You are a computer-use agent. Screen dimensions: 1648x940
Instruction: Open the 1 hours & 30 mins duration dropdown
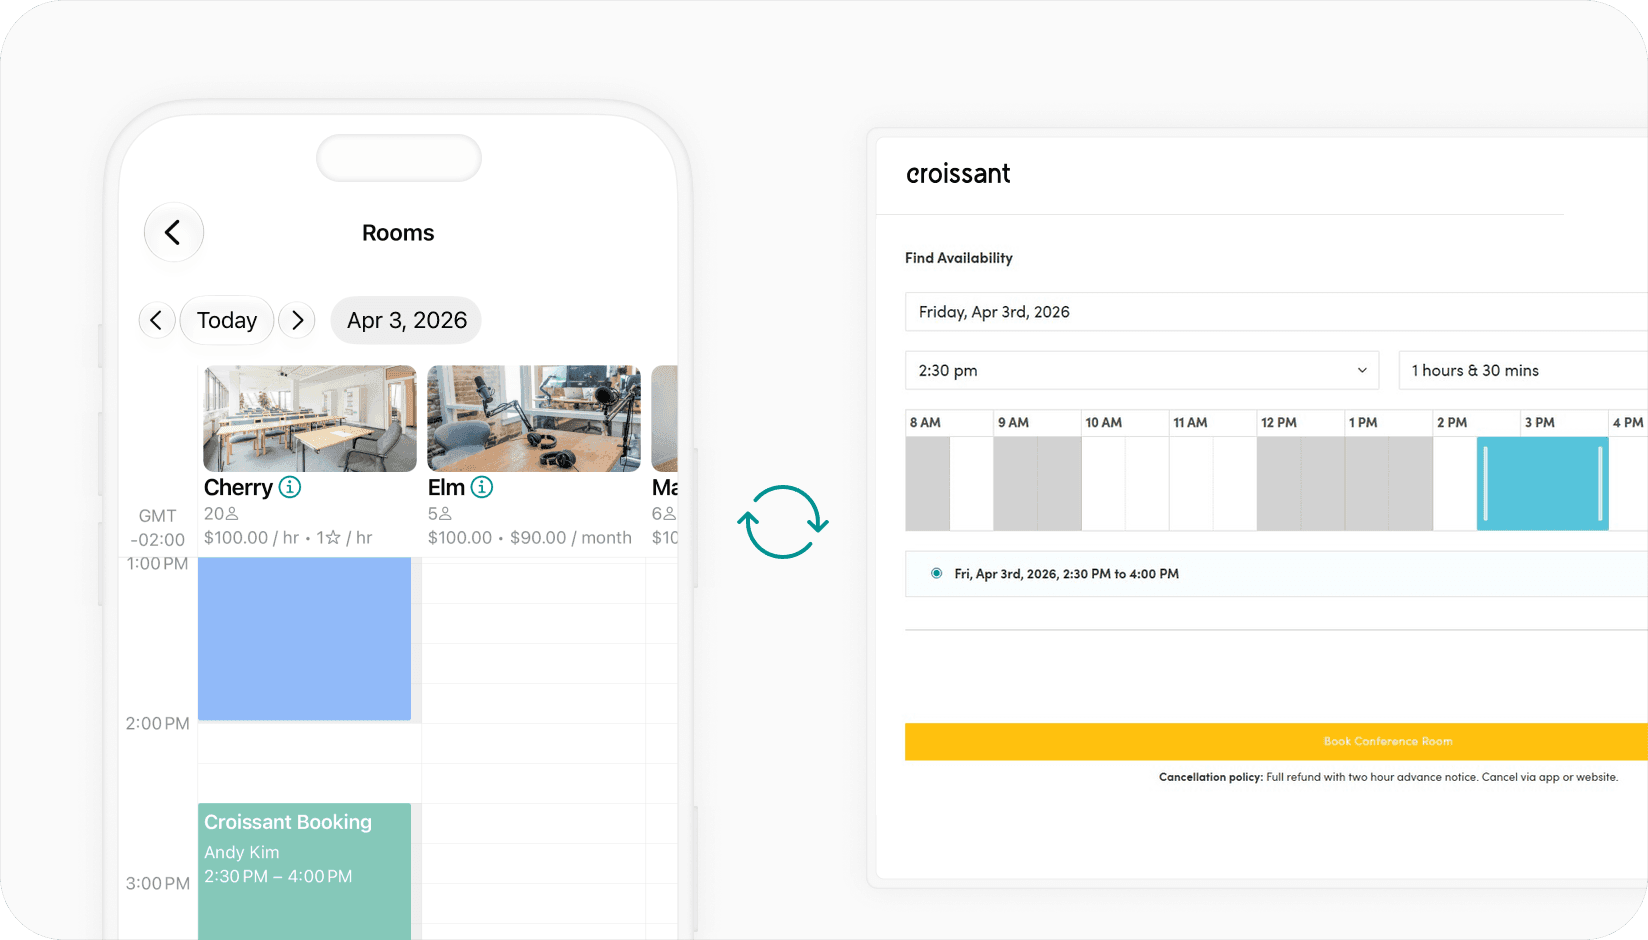tap(1523, 370)
